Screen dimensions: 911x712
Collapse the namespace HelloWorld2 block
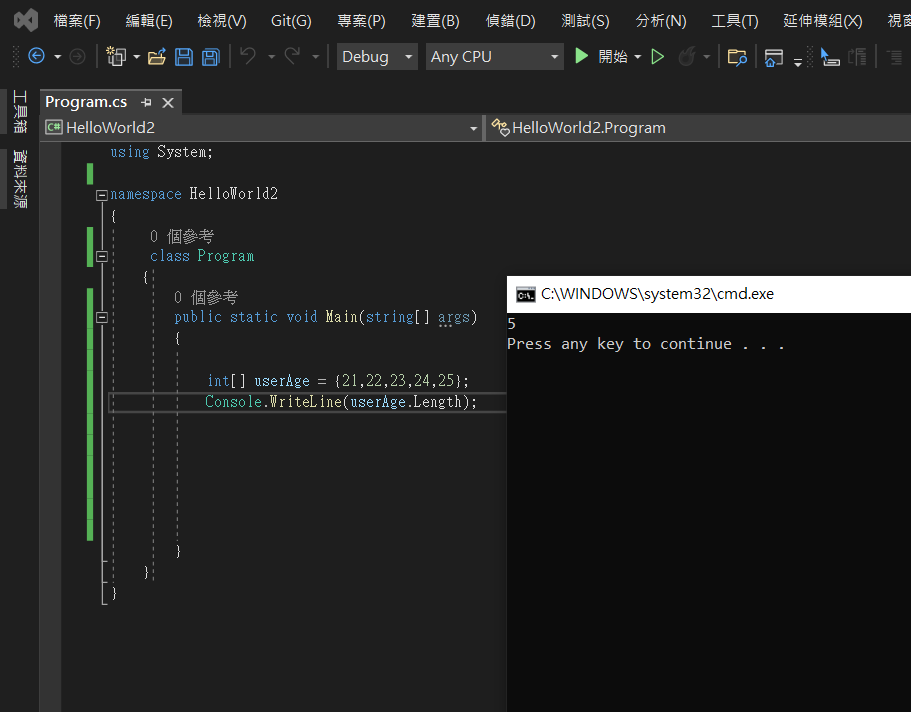tap(102, 195)
